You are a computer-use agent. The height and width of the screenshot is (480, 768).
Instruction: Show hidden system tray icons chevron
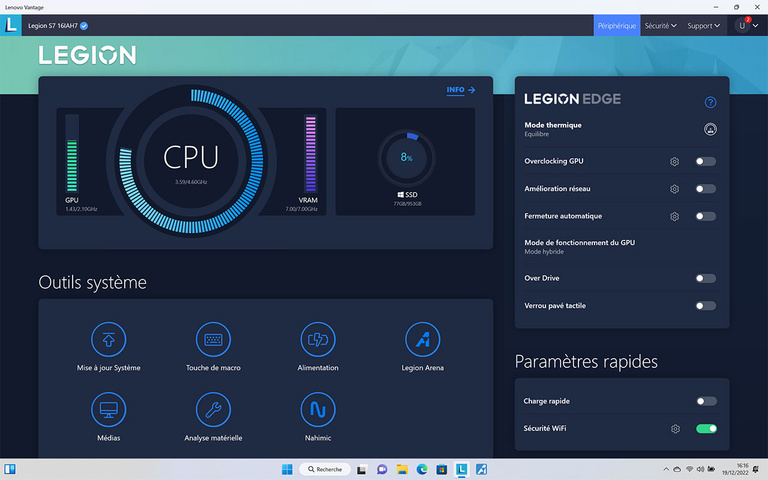pos(666,469)
